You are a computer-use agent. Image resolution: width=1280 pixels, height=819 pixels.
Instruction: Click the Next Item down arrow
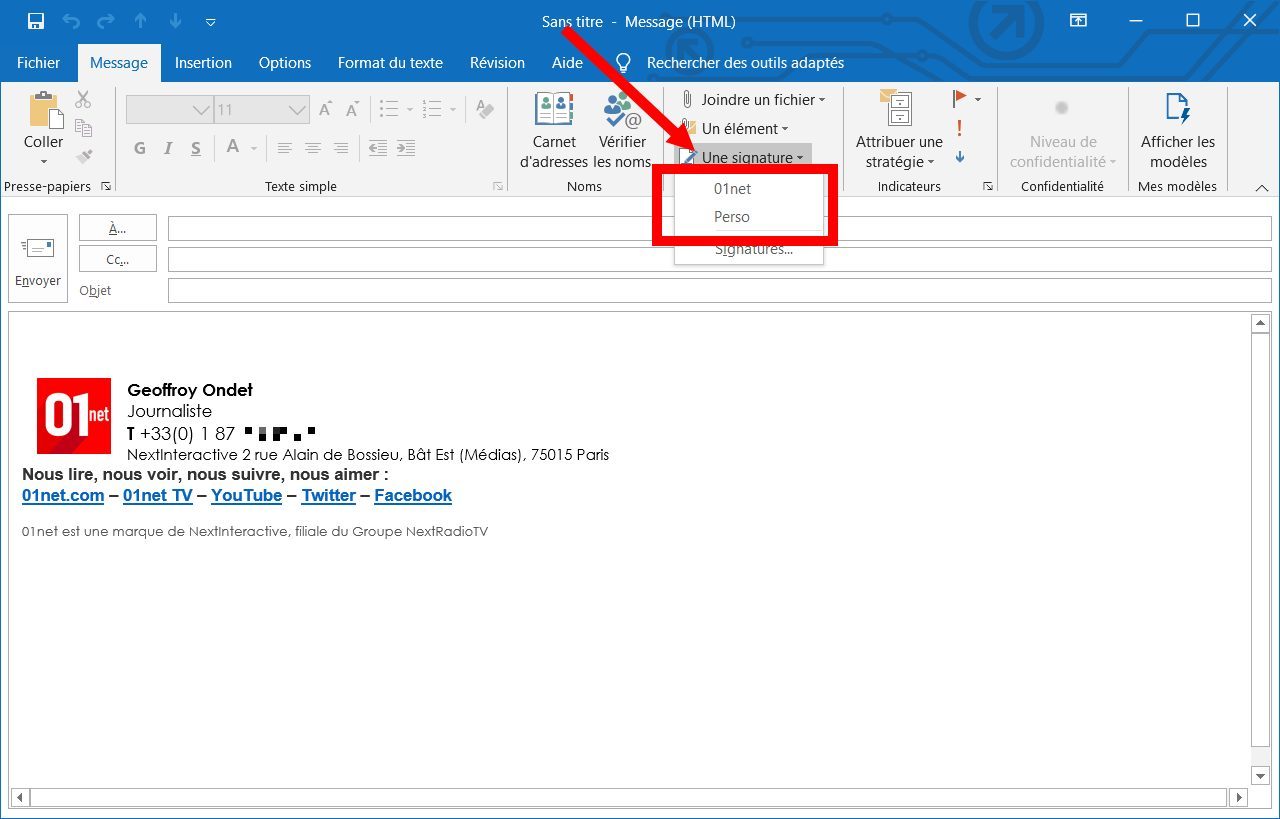(x=176, y=21)
